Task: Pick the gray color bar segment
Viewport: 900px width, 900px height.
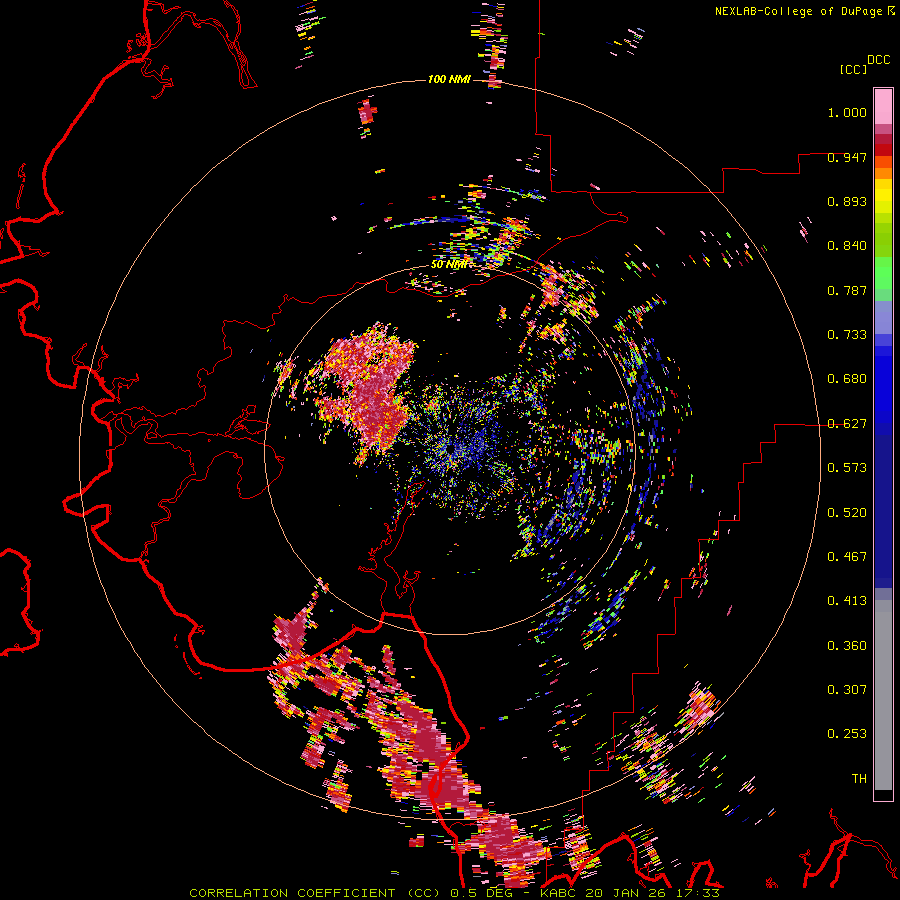Action: point(883,695)
